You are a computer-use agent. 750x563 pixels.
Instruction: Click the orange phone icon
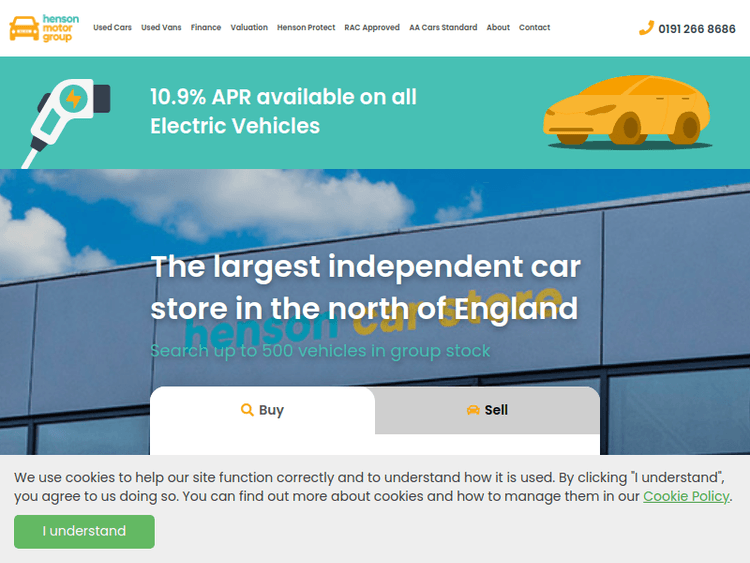point(646,28)
